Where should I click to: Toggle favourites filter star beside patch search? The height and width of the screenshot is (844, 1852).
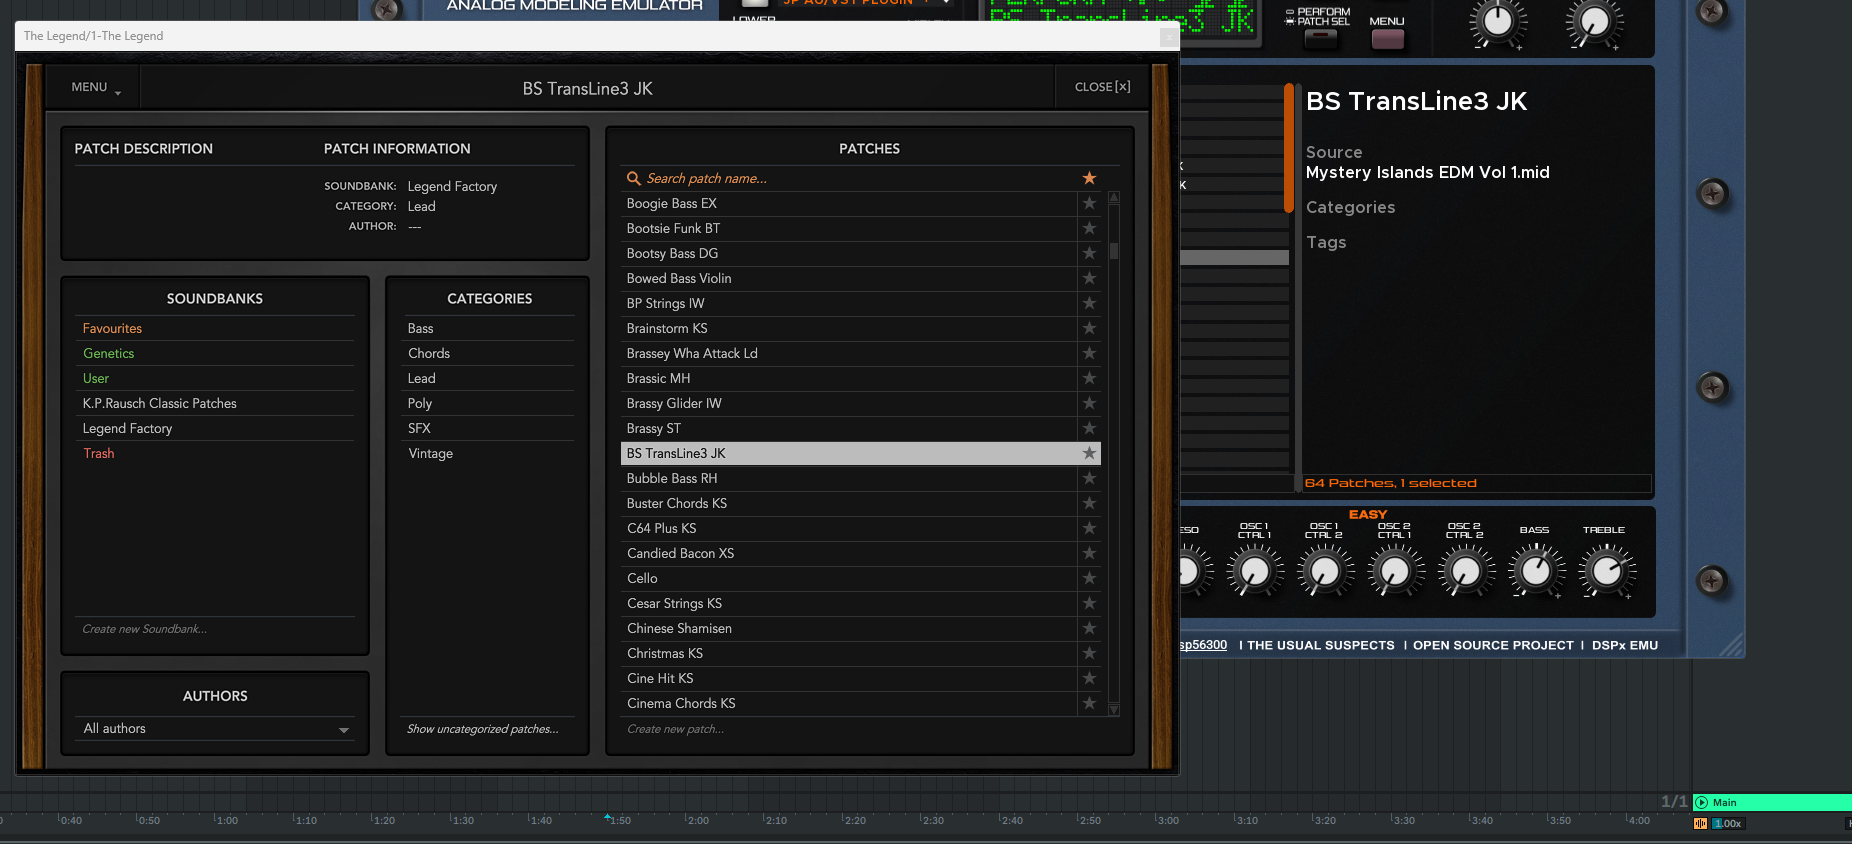click(x=1089, y=178)
